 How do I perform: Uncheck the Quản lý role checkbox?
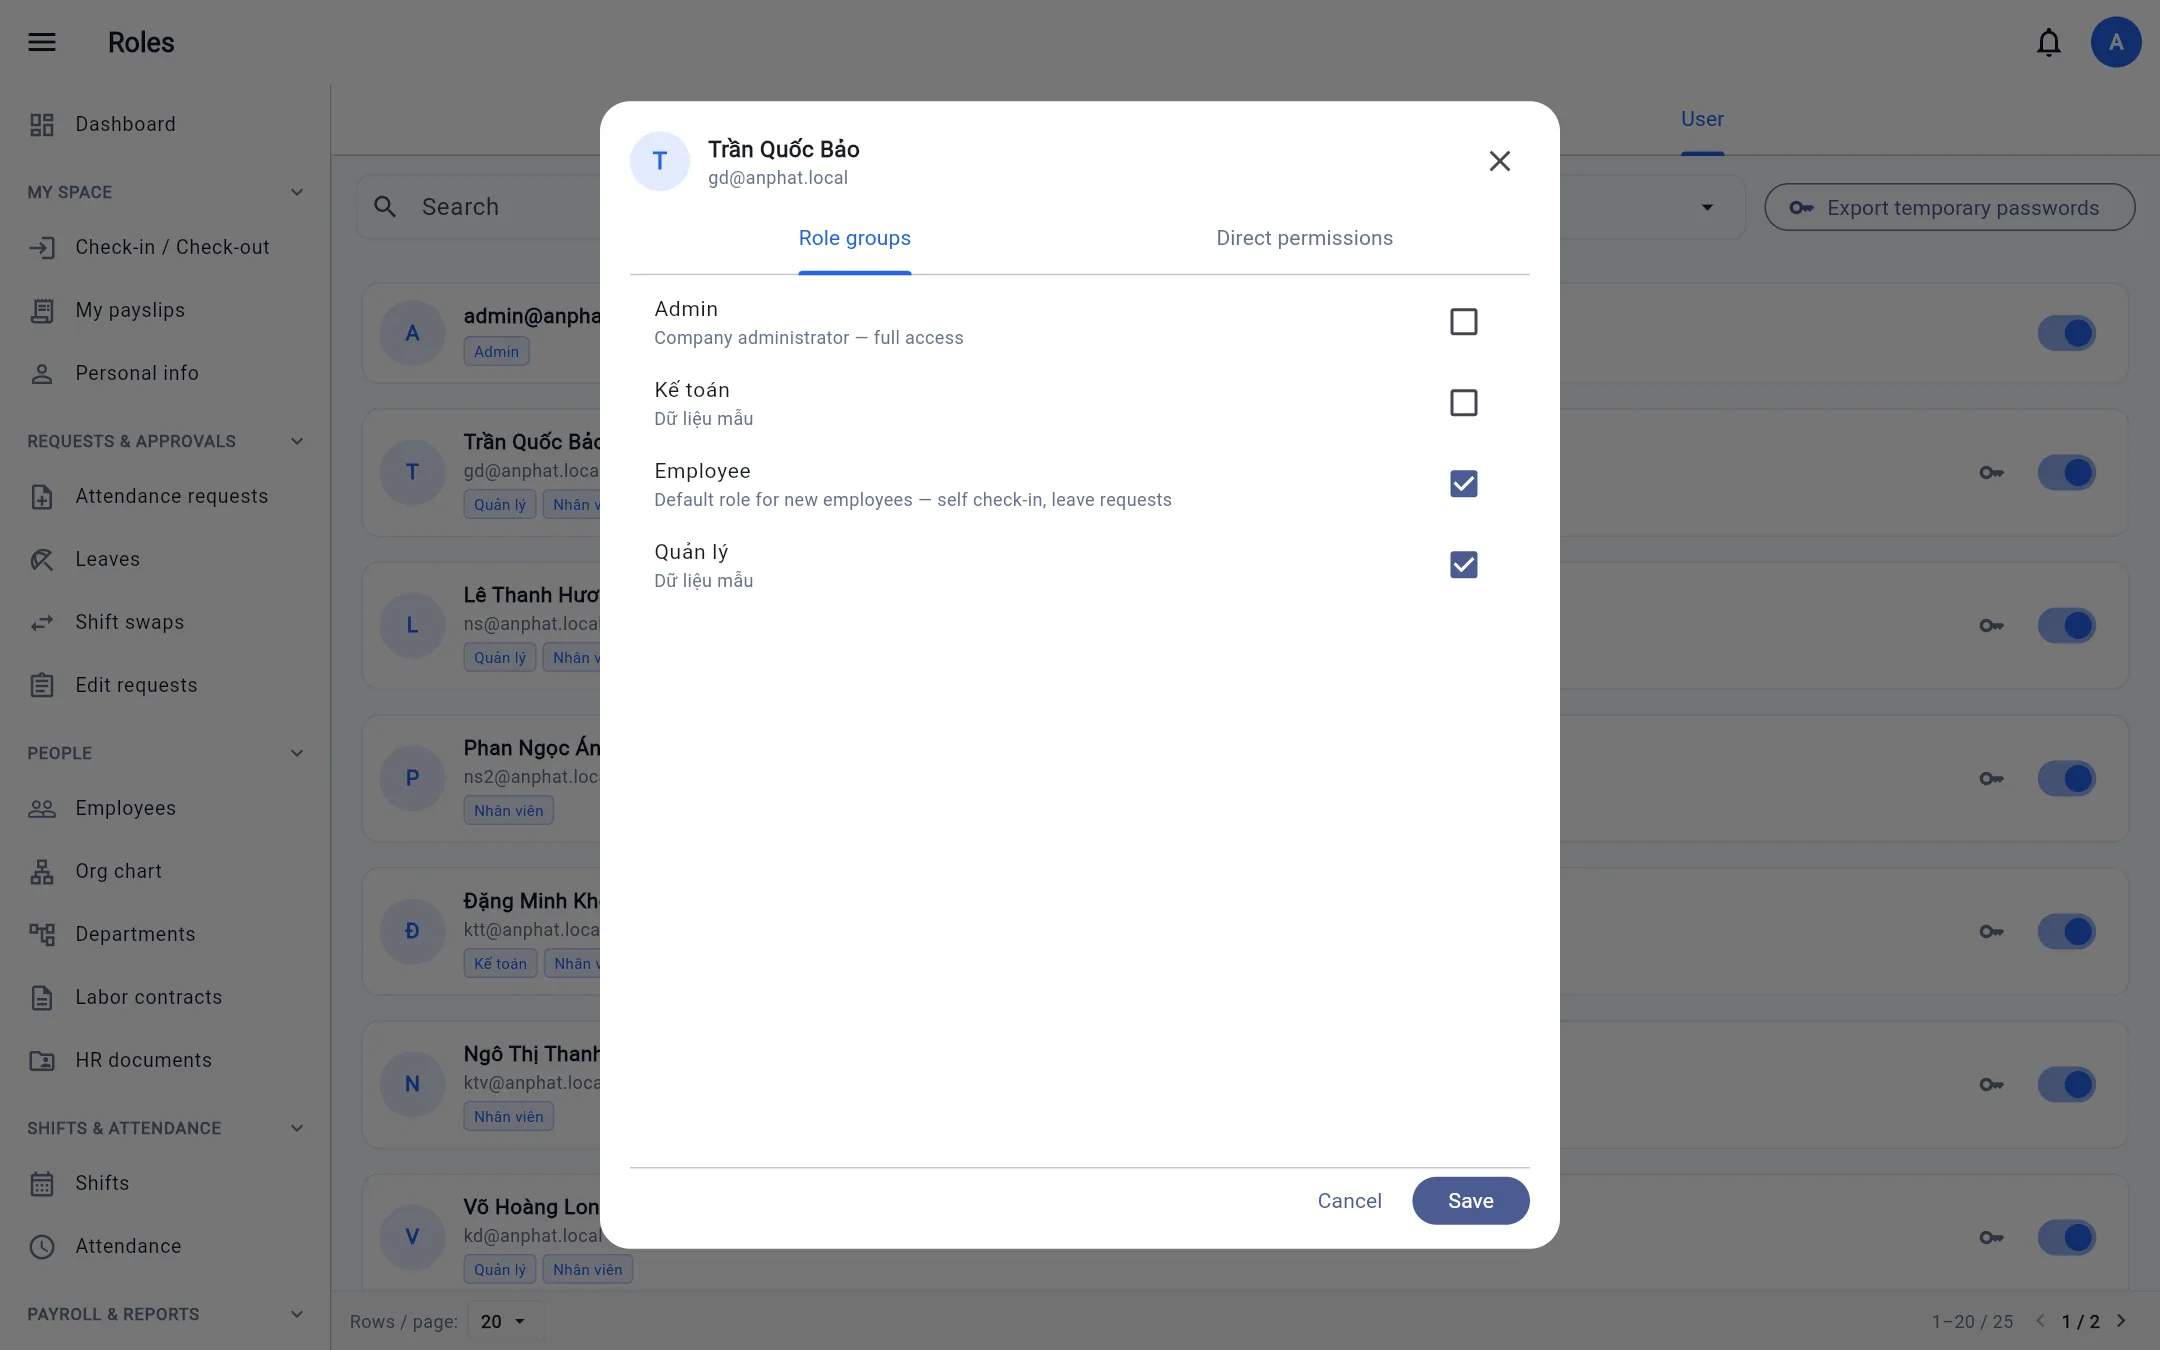(x=1463, y=565)
